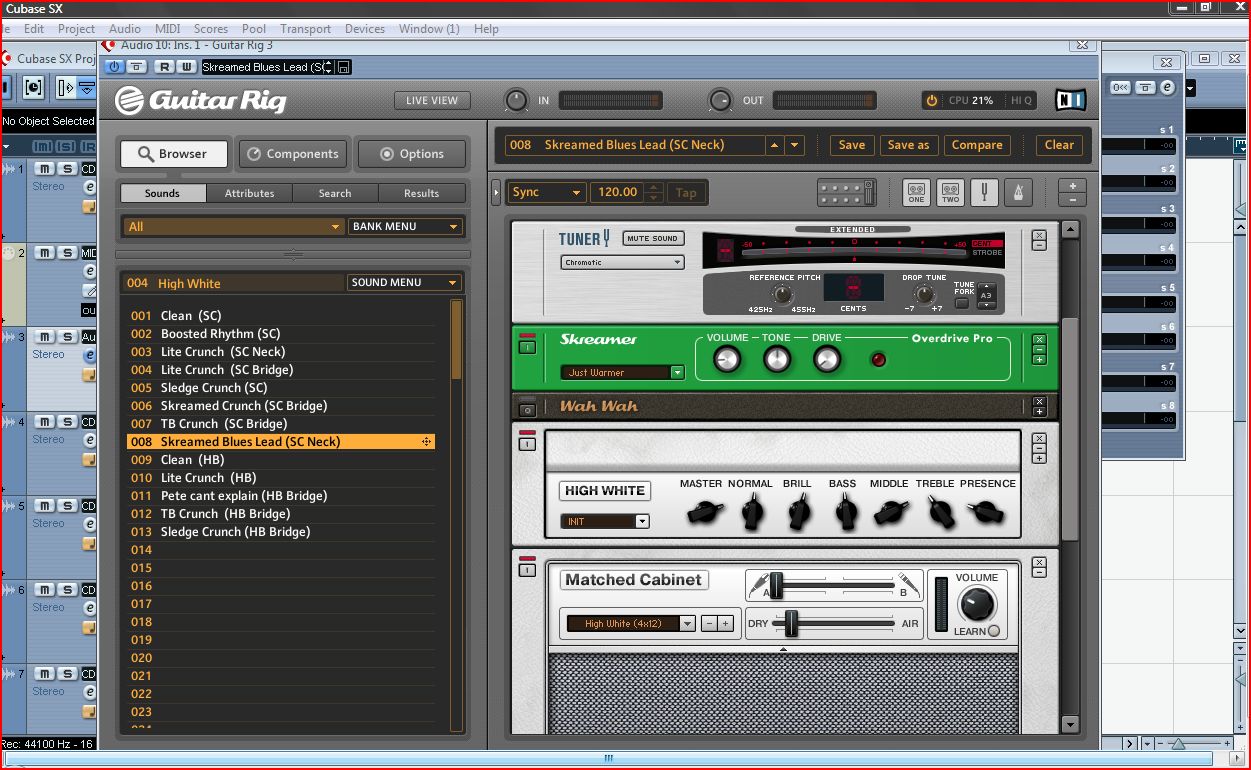Show the Tuner with tuning fork icon
This screenshot has height=770, width=1251.
[984, 192]
